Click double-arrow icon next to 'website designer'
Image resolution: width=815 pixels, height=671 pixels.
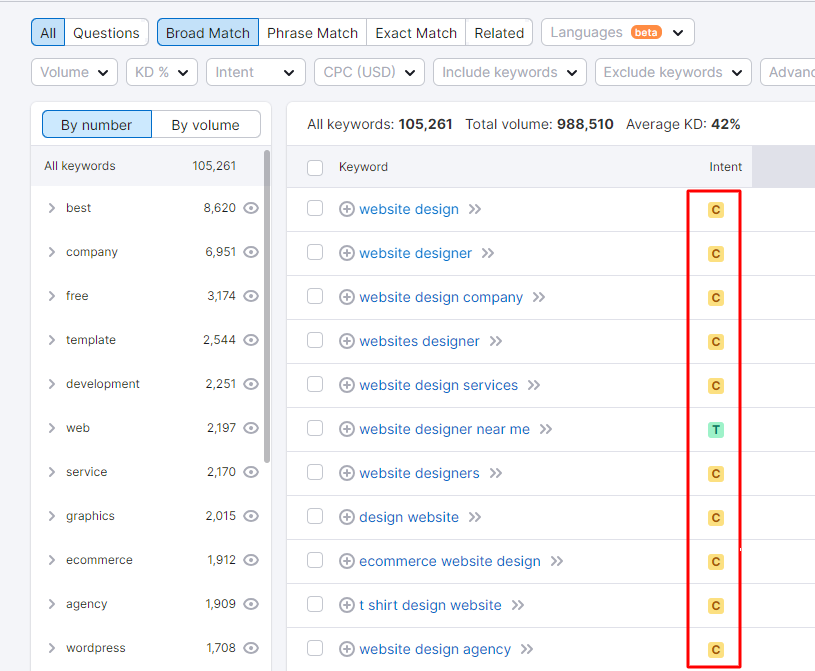(488, 253)
